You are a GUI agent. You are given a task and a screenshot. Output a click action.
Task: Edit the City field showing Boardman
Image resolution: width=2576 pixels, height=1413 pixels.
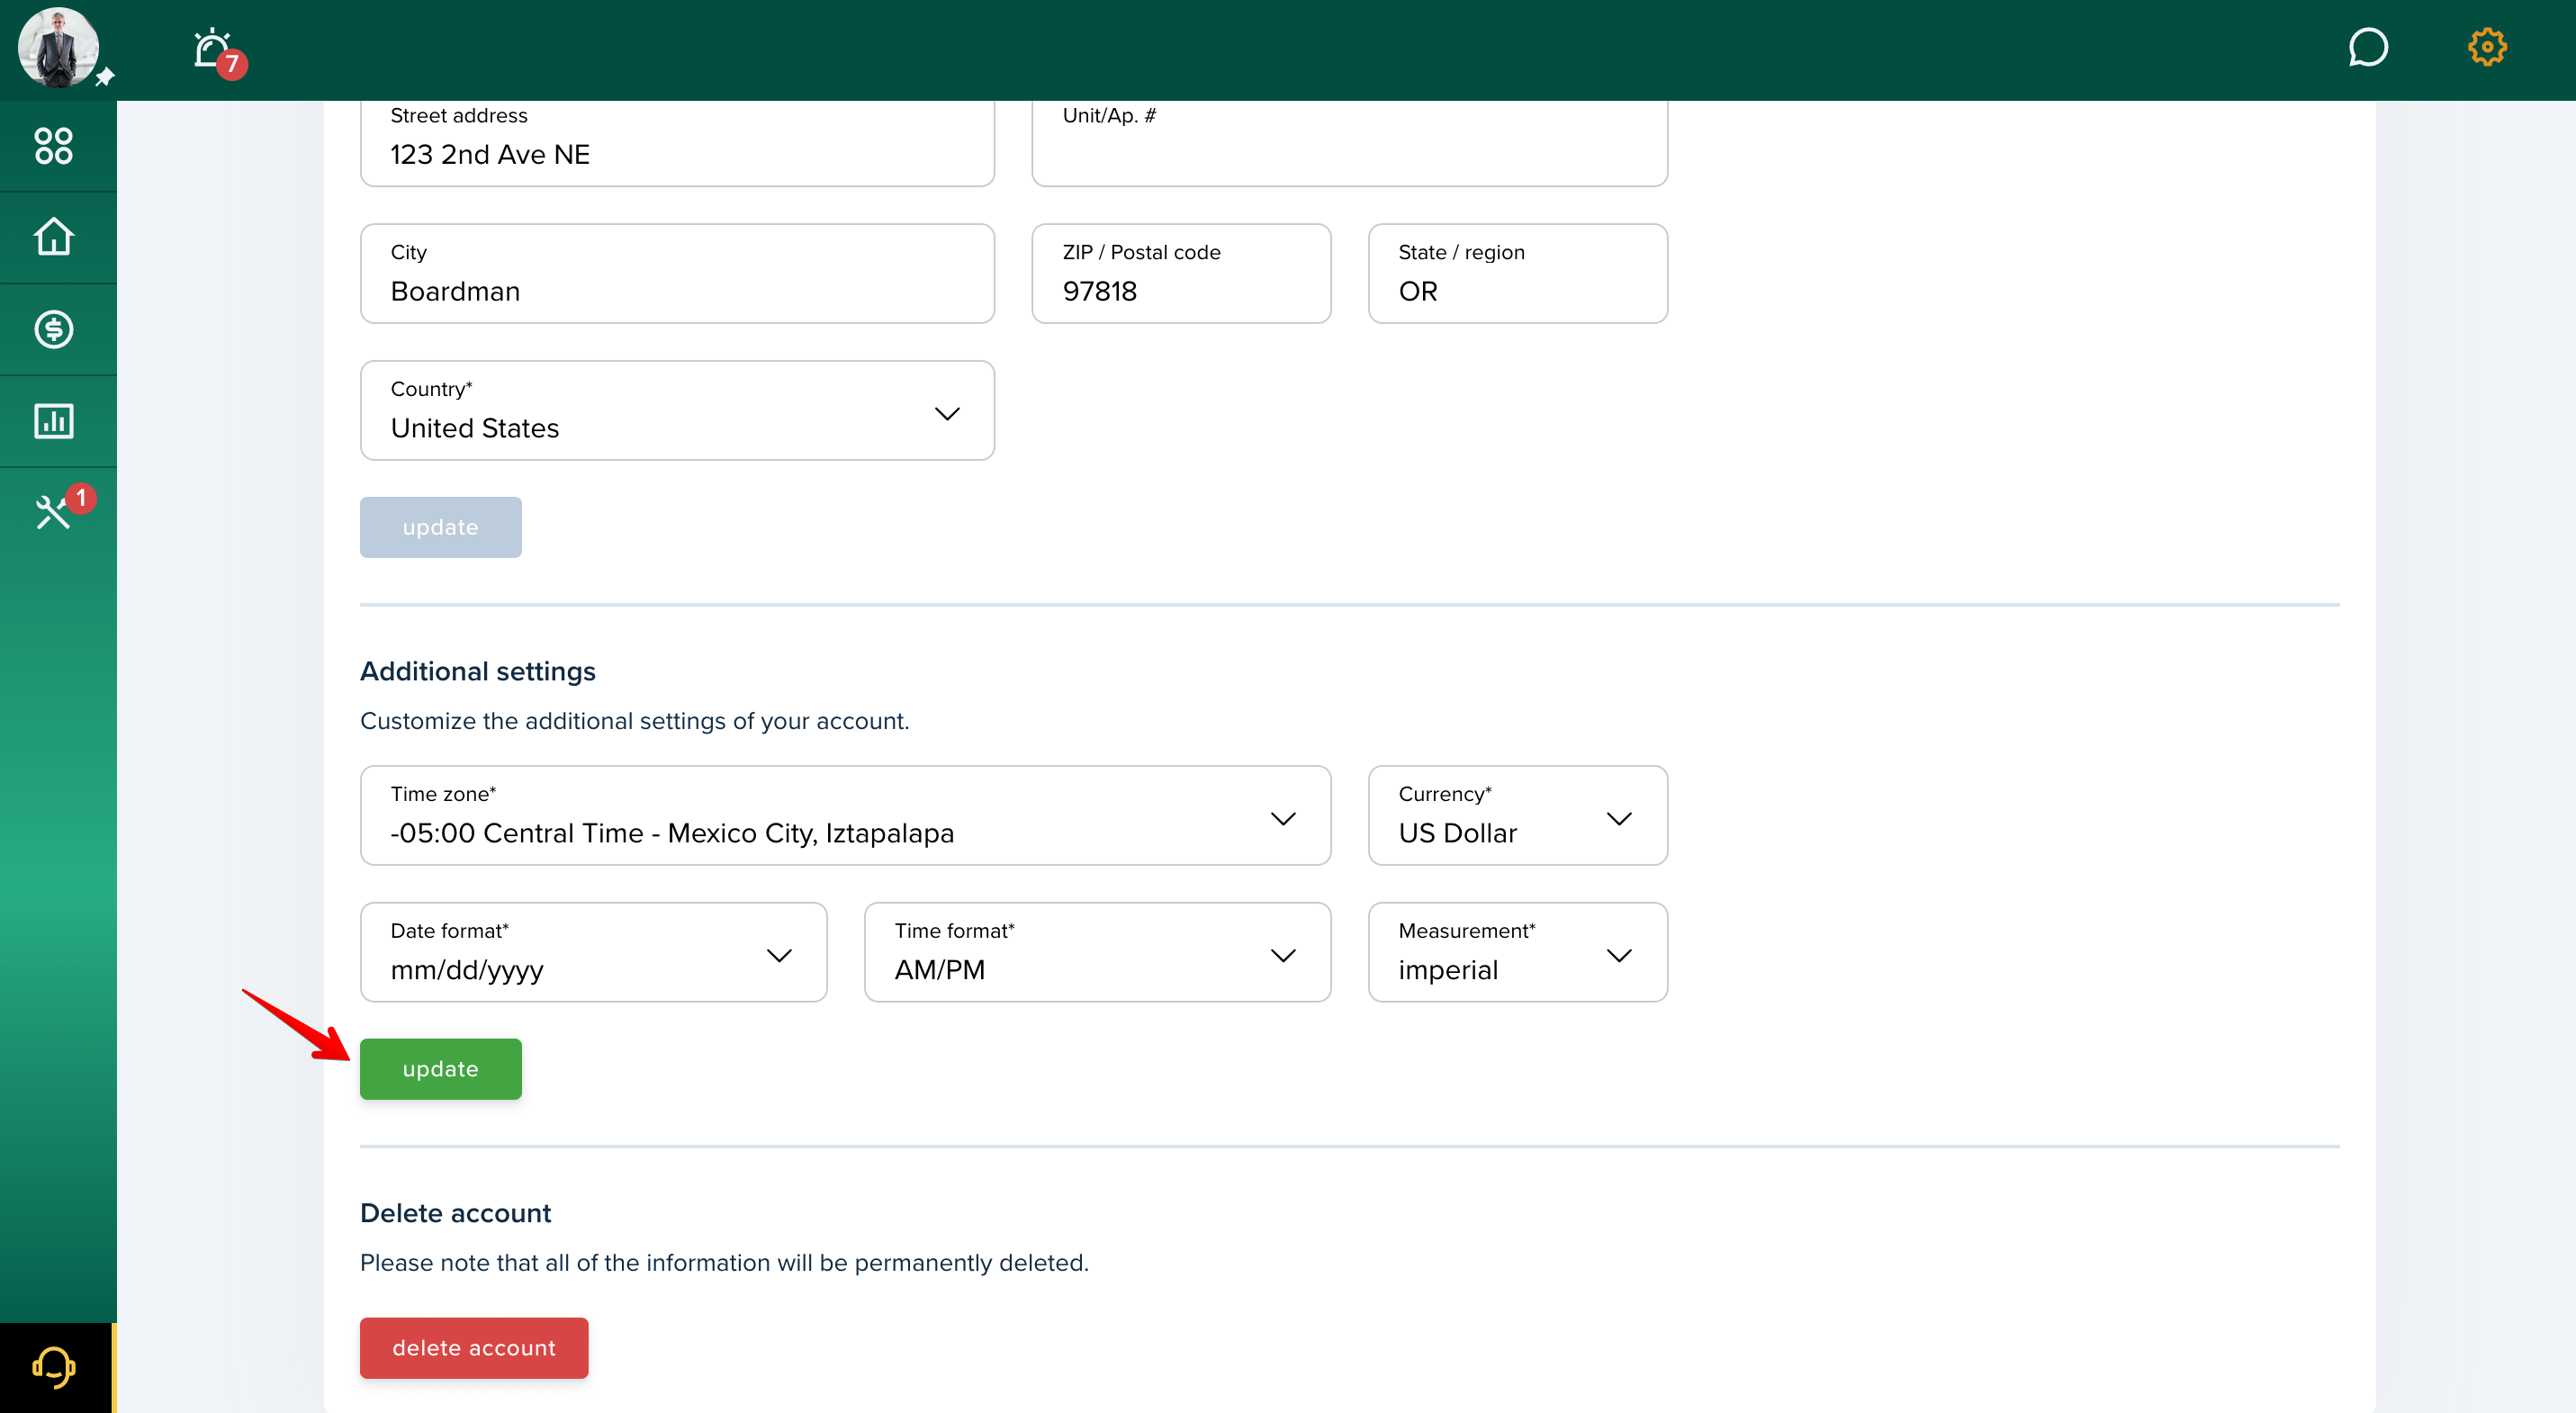[677, 273]
